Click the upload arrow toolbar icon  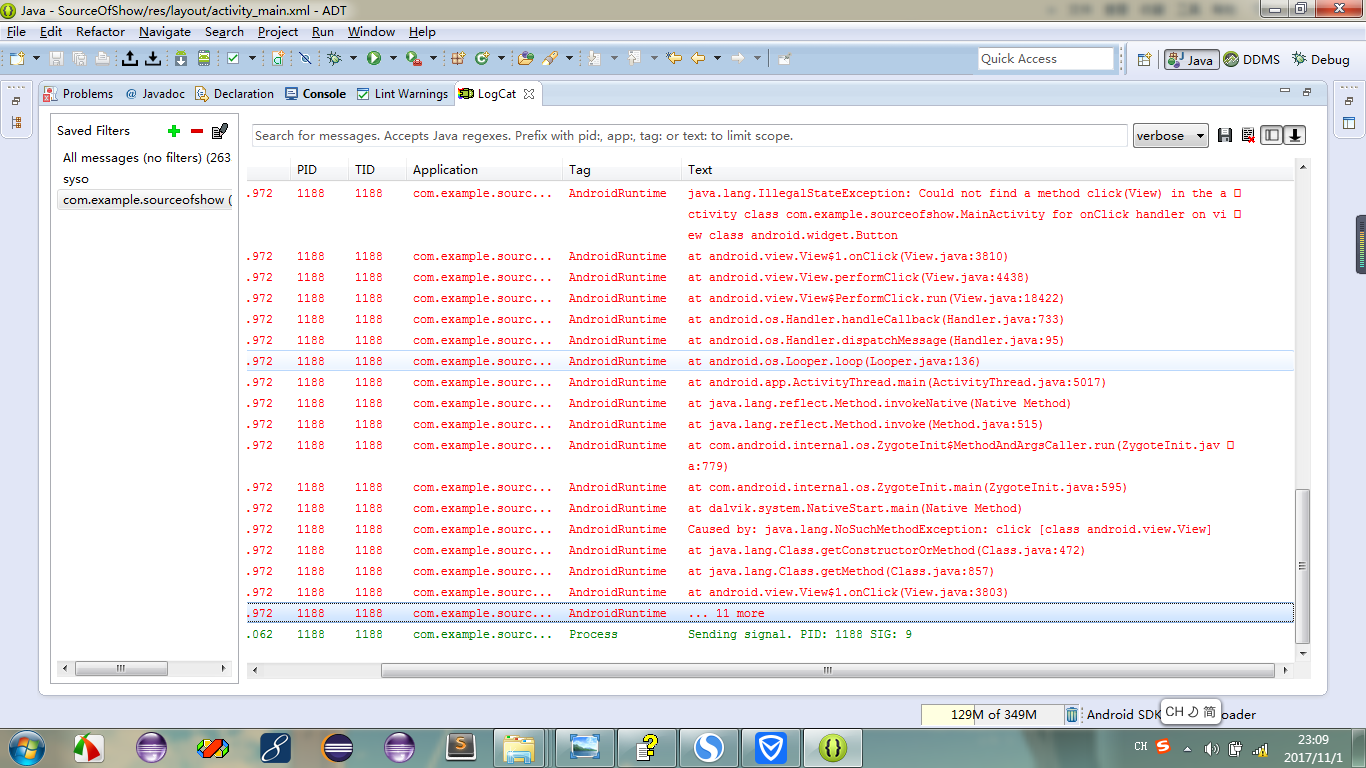point(130,59)
